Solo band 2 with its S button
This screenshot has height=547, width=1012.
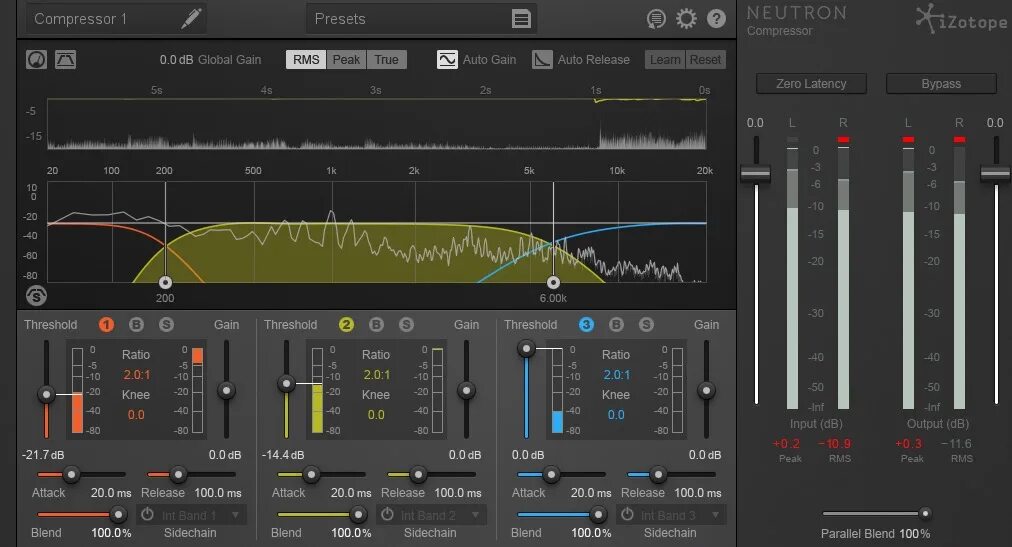tap(406, 324)
